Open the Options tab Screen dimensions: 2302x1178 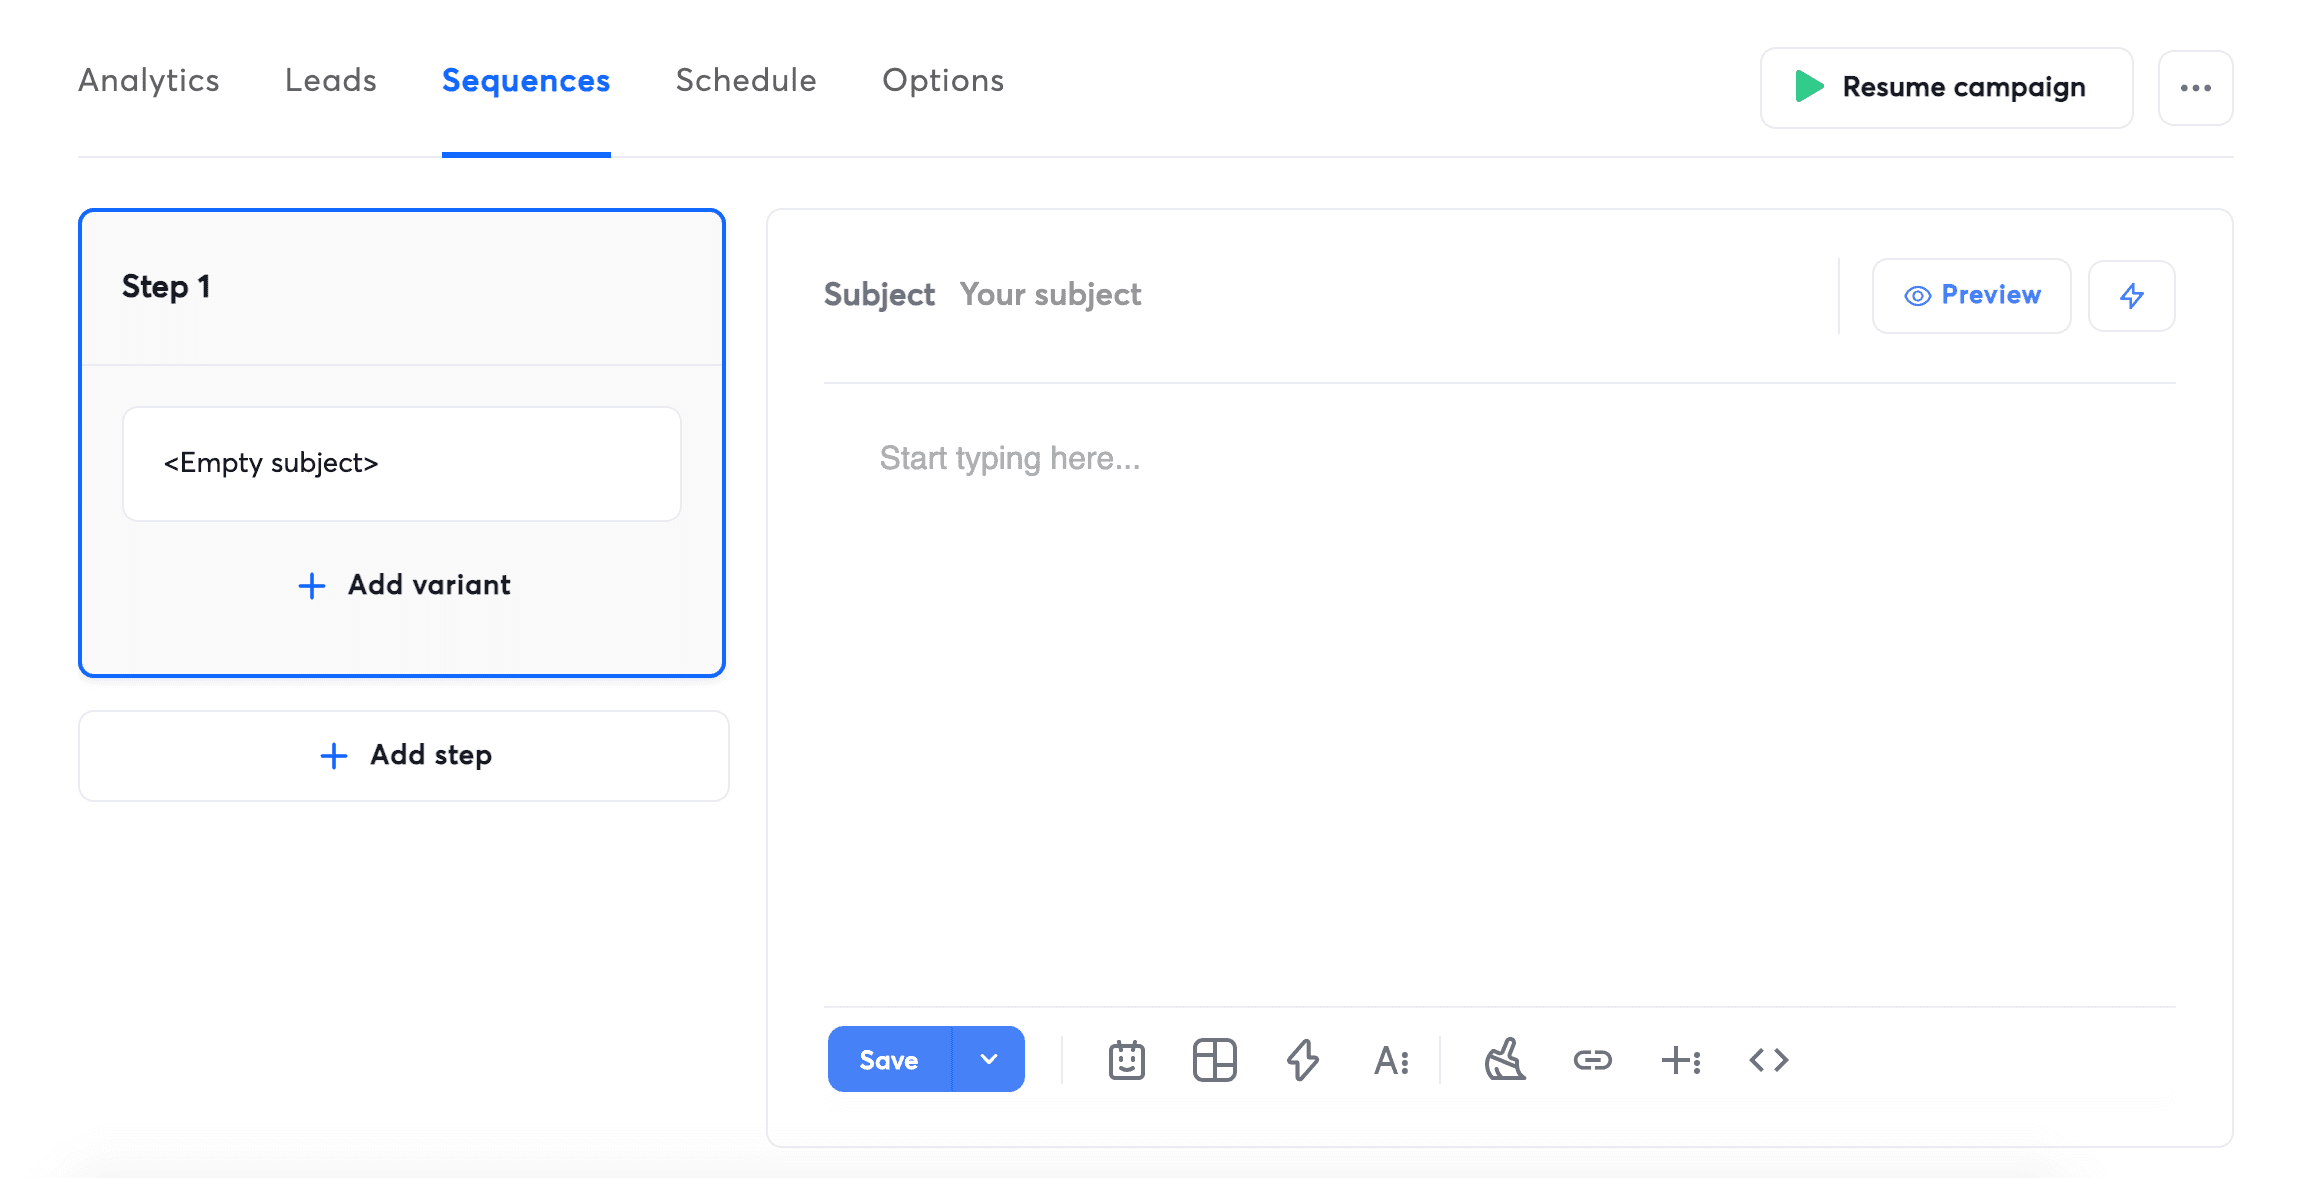click(943, 81)
